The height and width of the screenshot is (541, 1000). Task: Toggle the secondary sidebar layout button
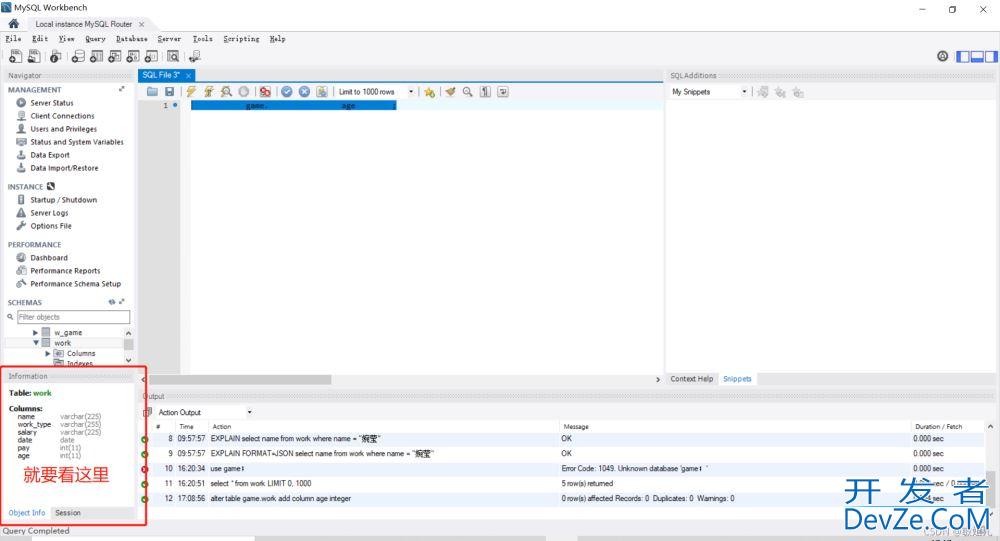(991, 57)
